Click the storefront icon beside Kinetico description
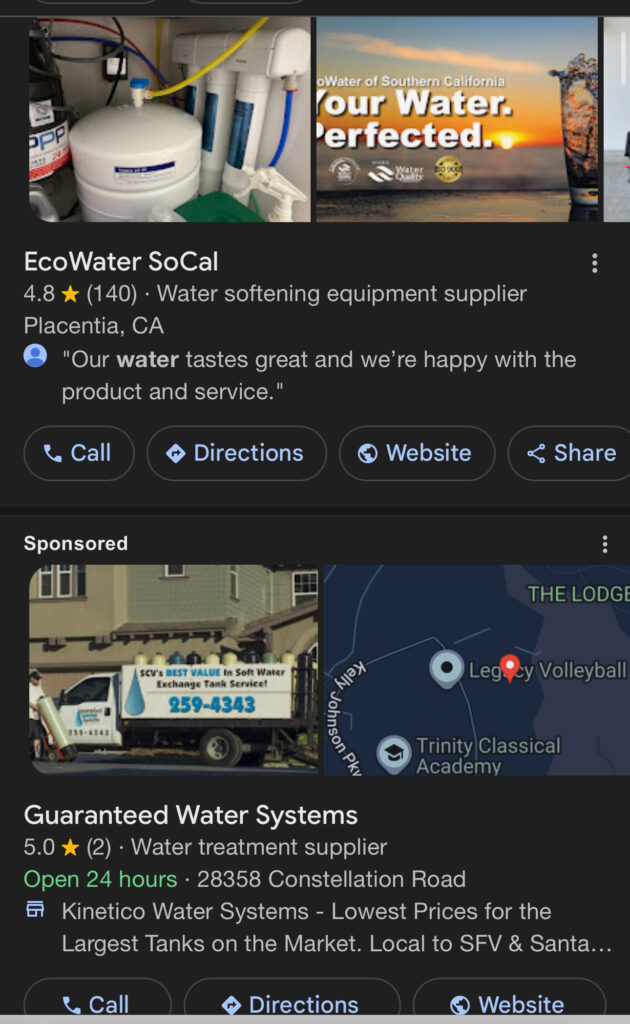The image size is (630, 1024). pos(36,909)
